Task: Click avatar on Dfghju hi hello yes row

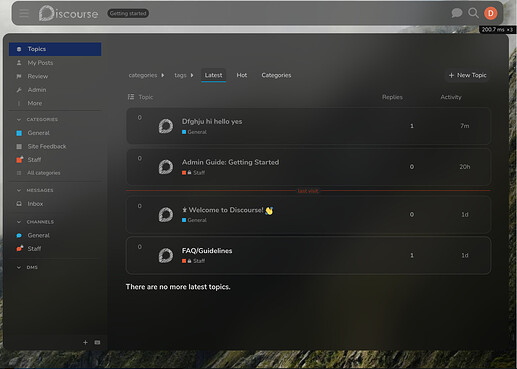Action: click(x=166, y=126)
